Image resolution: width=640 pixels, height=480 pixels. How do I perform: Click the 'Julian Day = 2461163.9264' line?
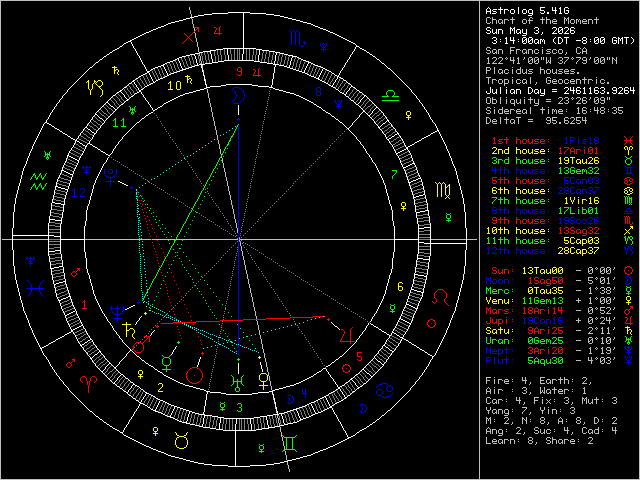560,91
